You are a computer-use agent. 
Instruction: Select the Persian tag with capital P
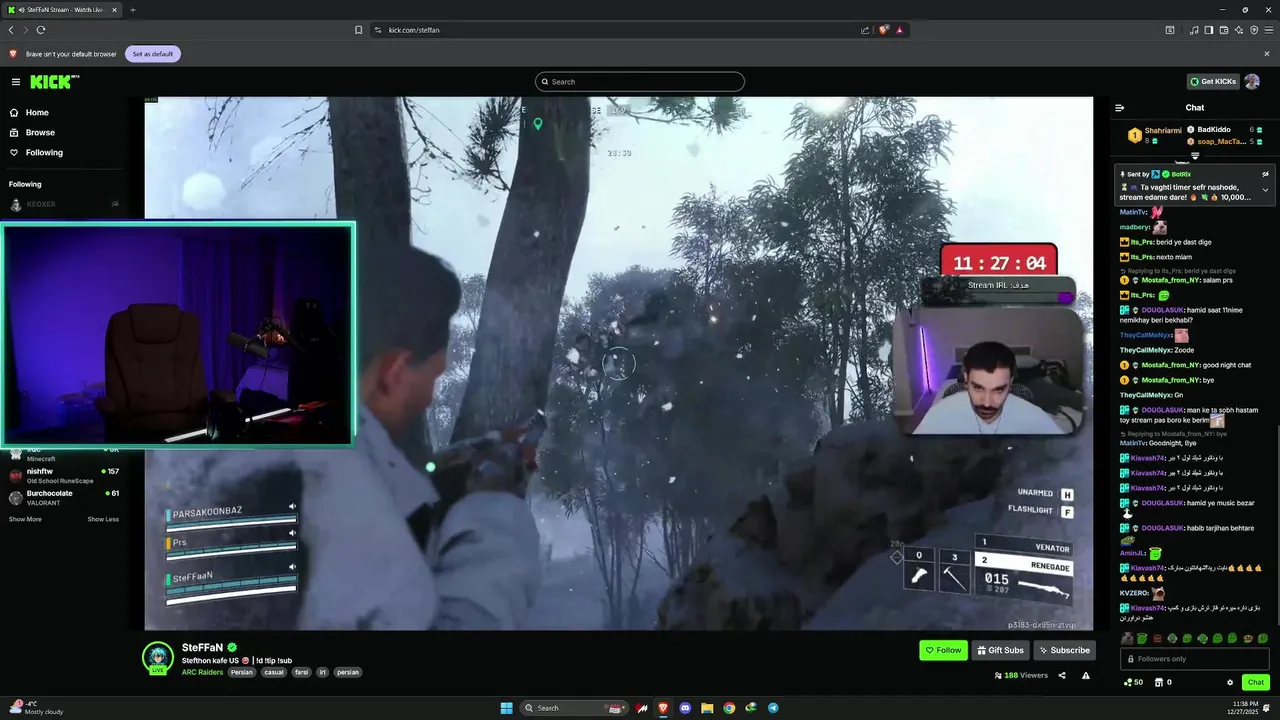[242, 672]
